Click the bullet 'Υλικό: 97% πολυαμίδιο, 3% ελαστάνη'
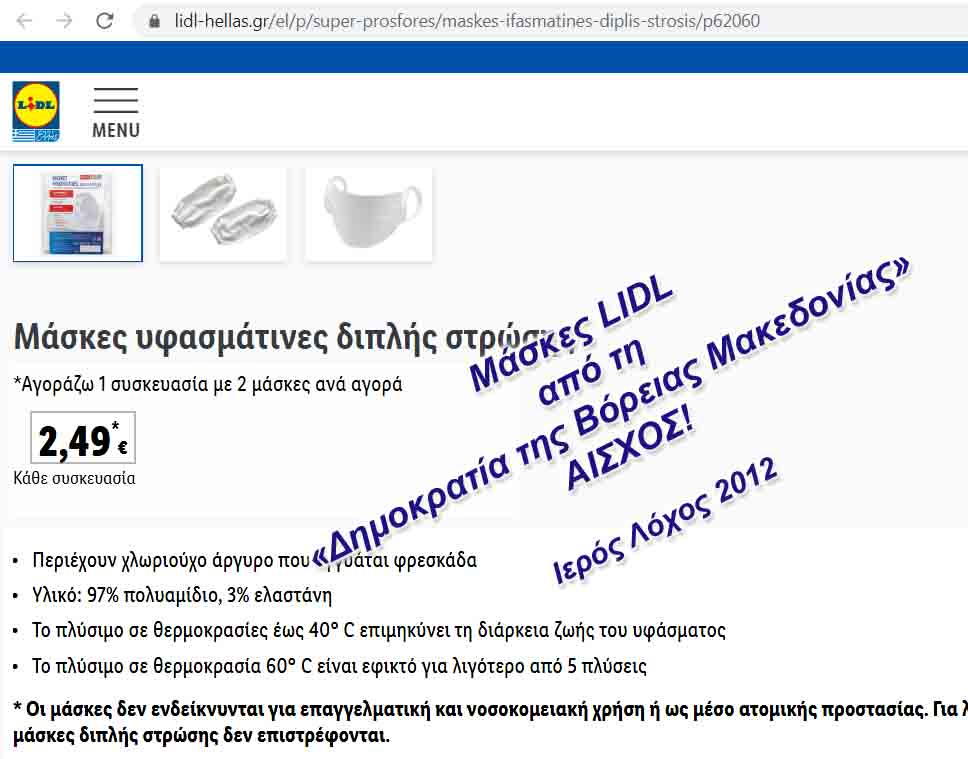968x759 pixels. 182,595
